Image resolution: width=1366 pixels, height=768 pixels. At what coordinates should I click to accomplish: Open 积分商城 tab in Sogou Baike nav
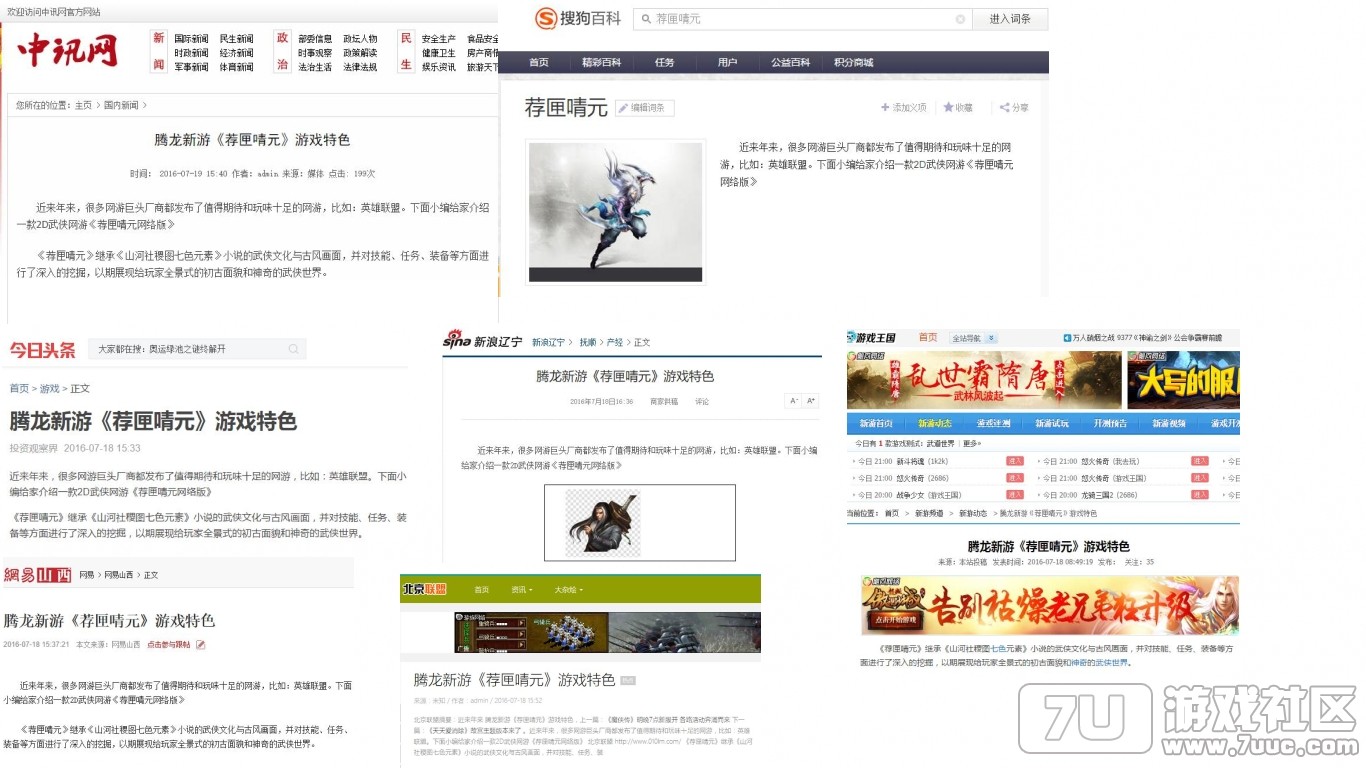pos(853,62)
